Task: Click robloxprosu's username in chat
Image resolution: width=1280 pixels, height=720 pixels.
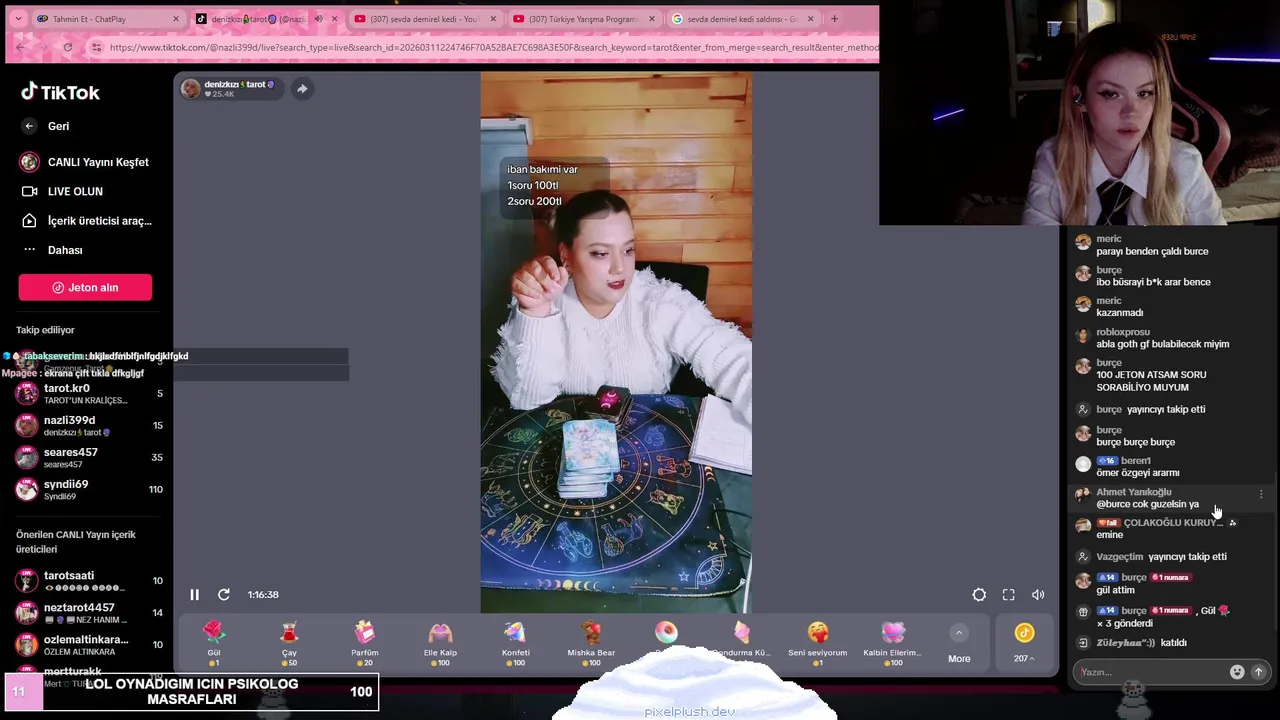Action: 1123,332
